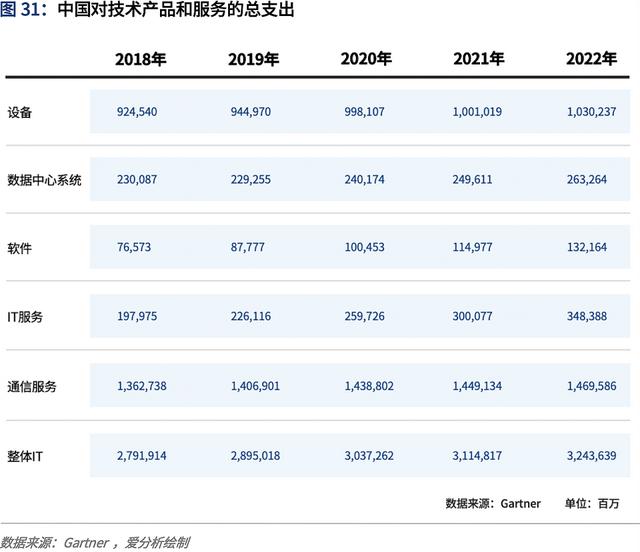The image size is (640, 552).
Task: Select the value 3,037,262
Action: 369,456
